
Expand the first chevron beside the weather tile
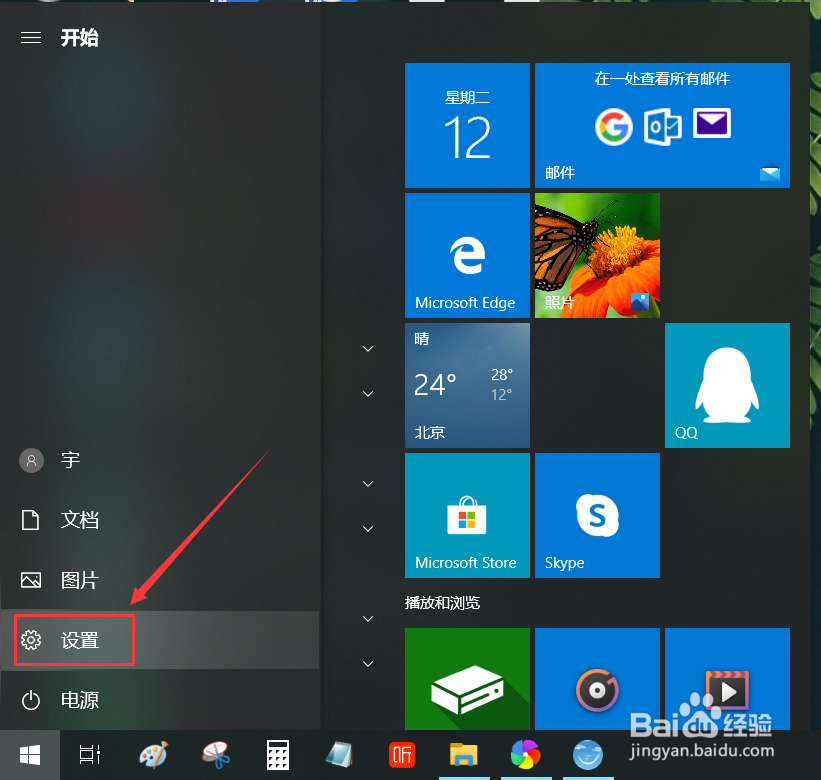click(x=368, y=349)
